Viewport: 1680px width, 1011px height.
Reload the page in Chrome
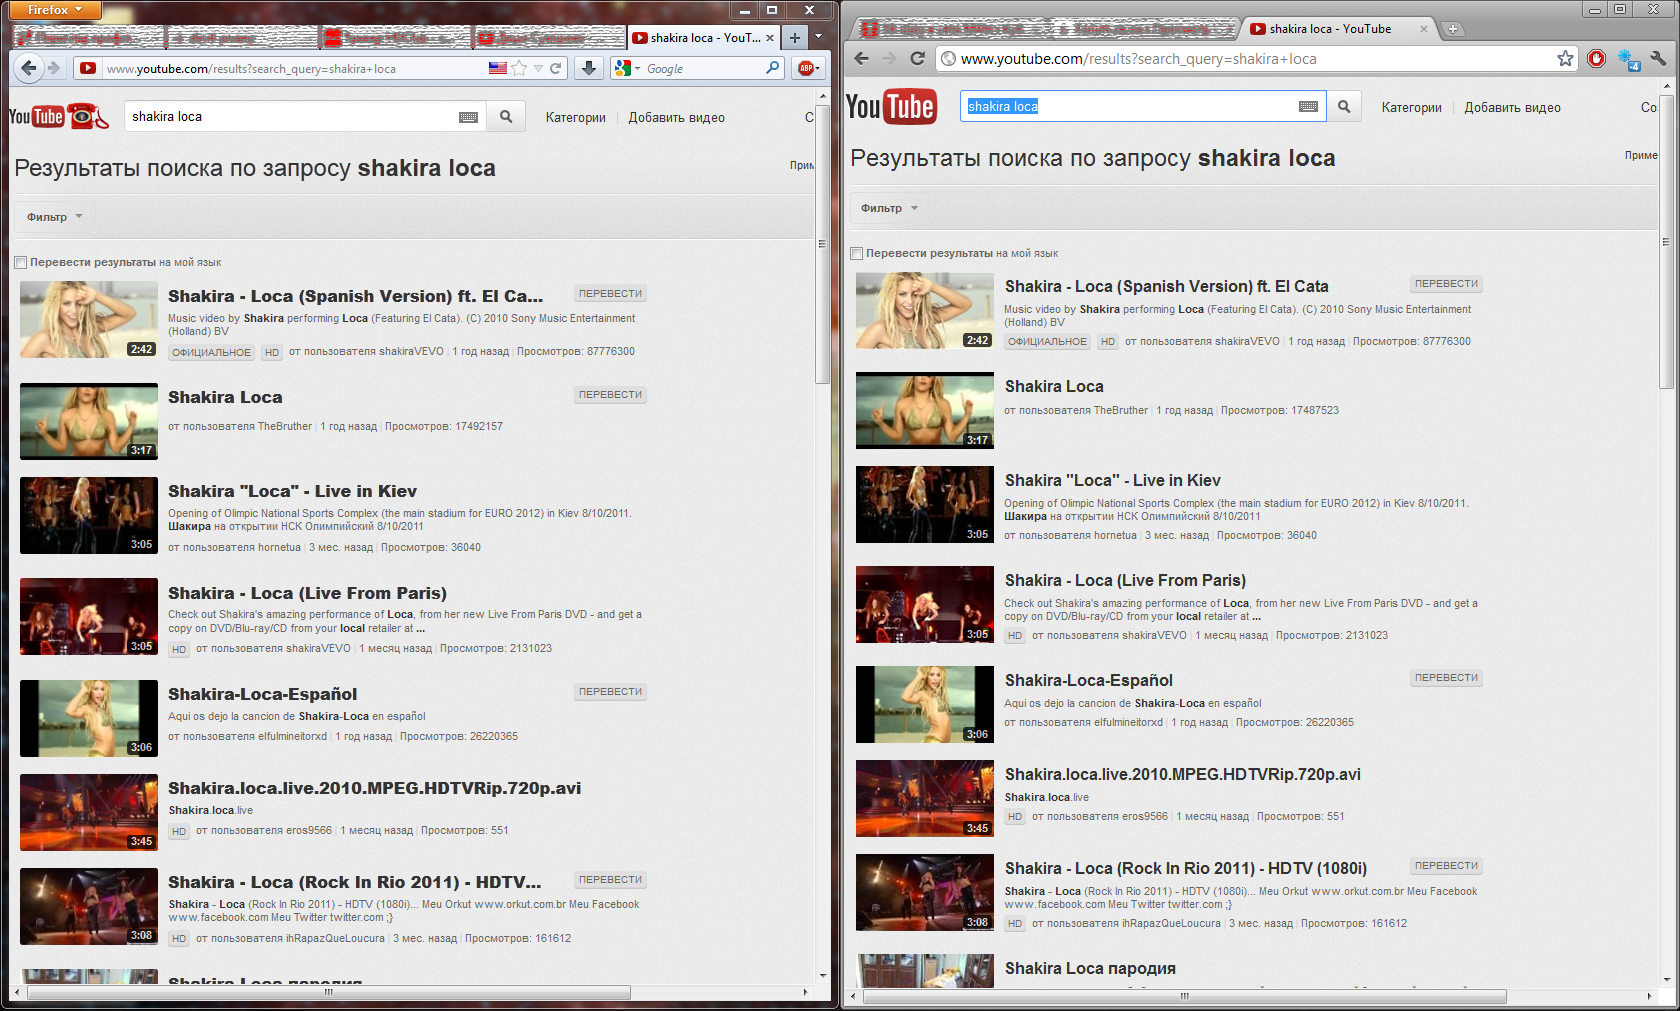[917, 58]
